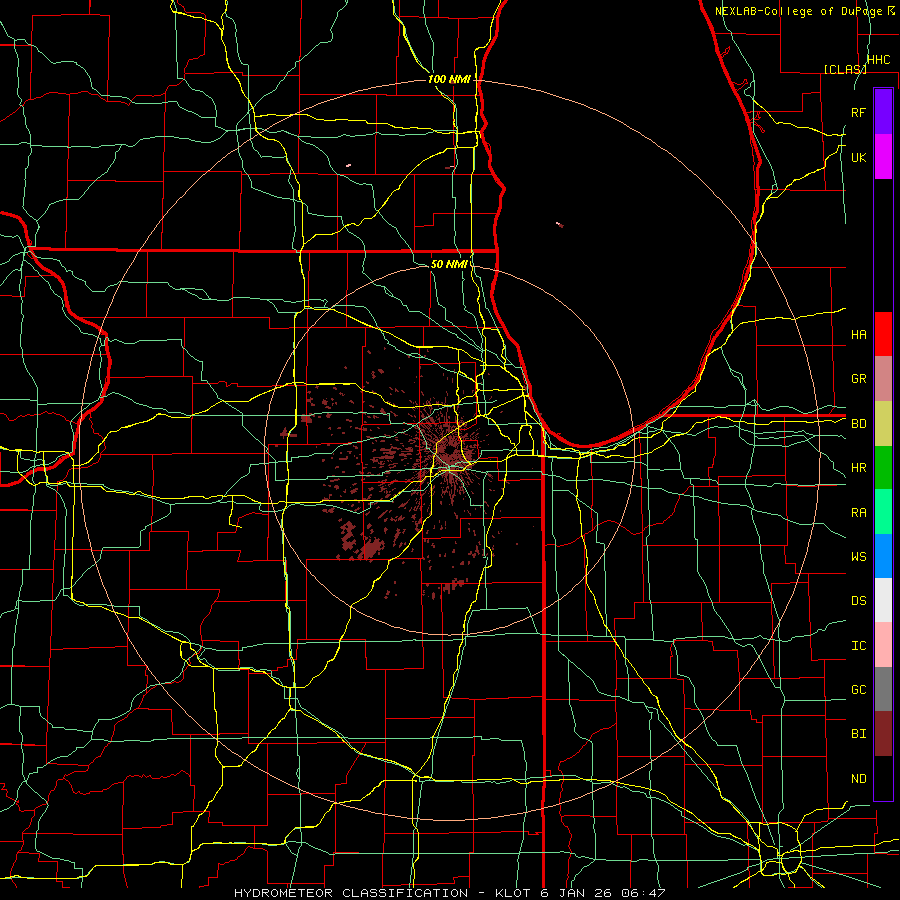Click the 50 NMI range ring label

(449, 264)
